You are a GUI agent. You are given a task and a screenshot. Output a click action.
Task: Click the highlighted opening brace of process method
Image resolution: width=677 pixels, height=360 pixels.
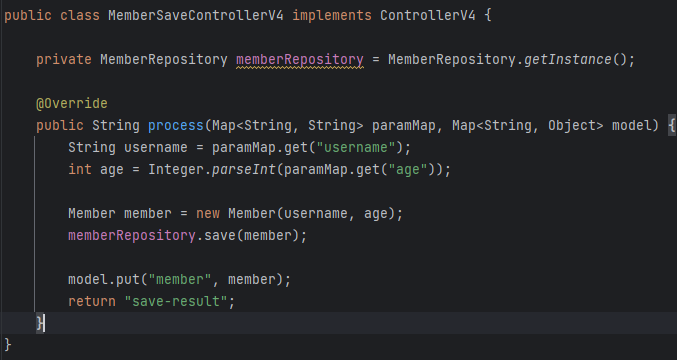pyautogui.click(x=671, y=126)
